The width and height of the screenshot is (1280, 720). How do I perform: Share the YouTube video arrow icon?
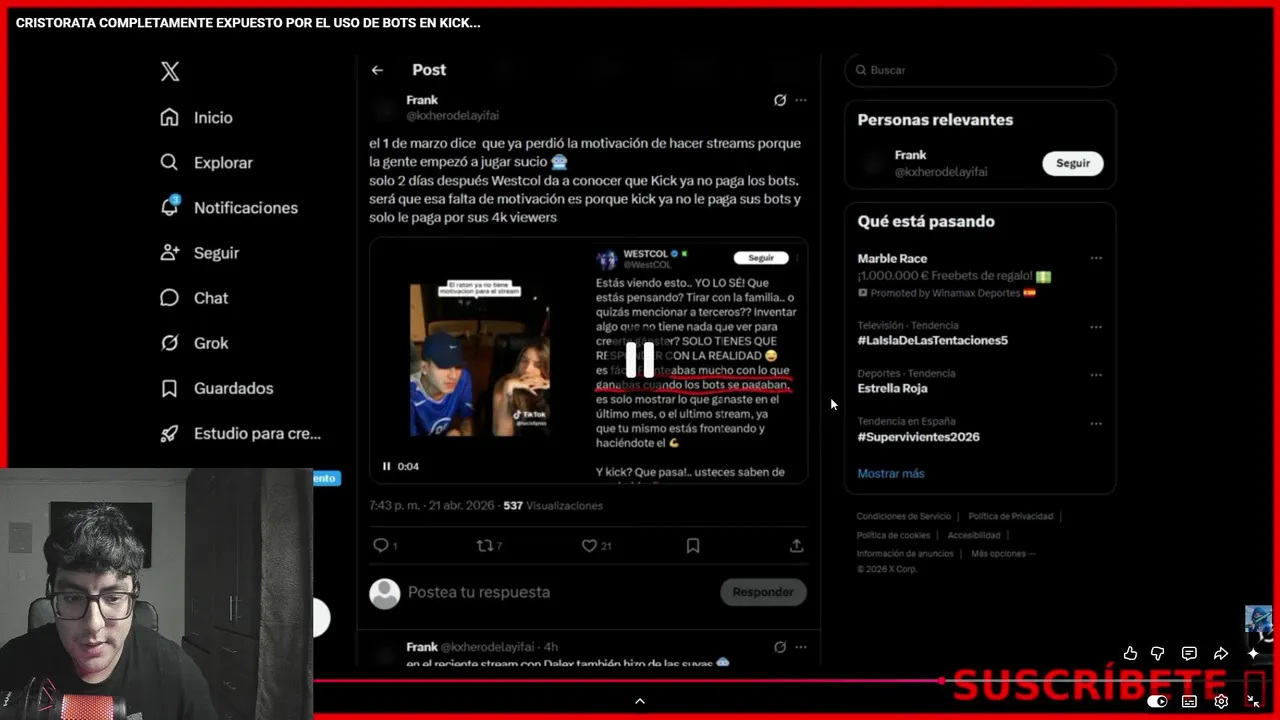tap(1221, 653)
